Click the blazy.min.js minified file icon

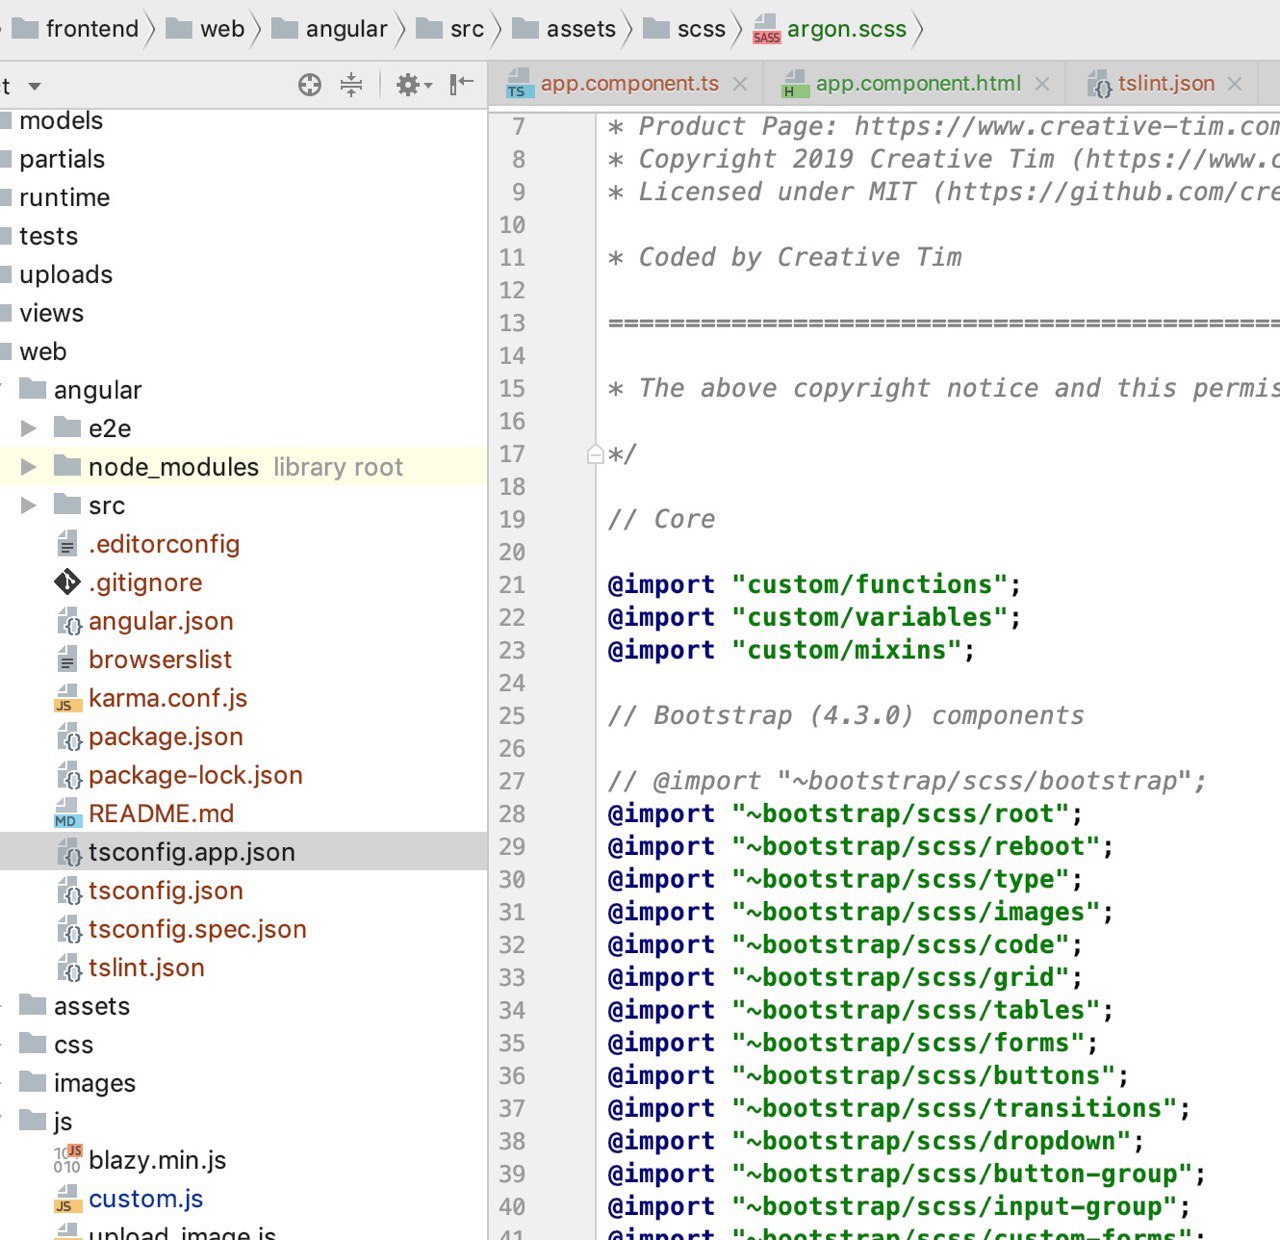pyautogui.click(x=67, y=1160)
